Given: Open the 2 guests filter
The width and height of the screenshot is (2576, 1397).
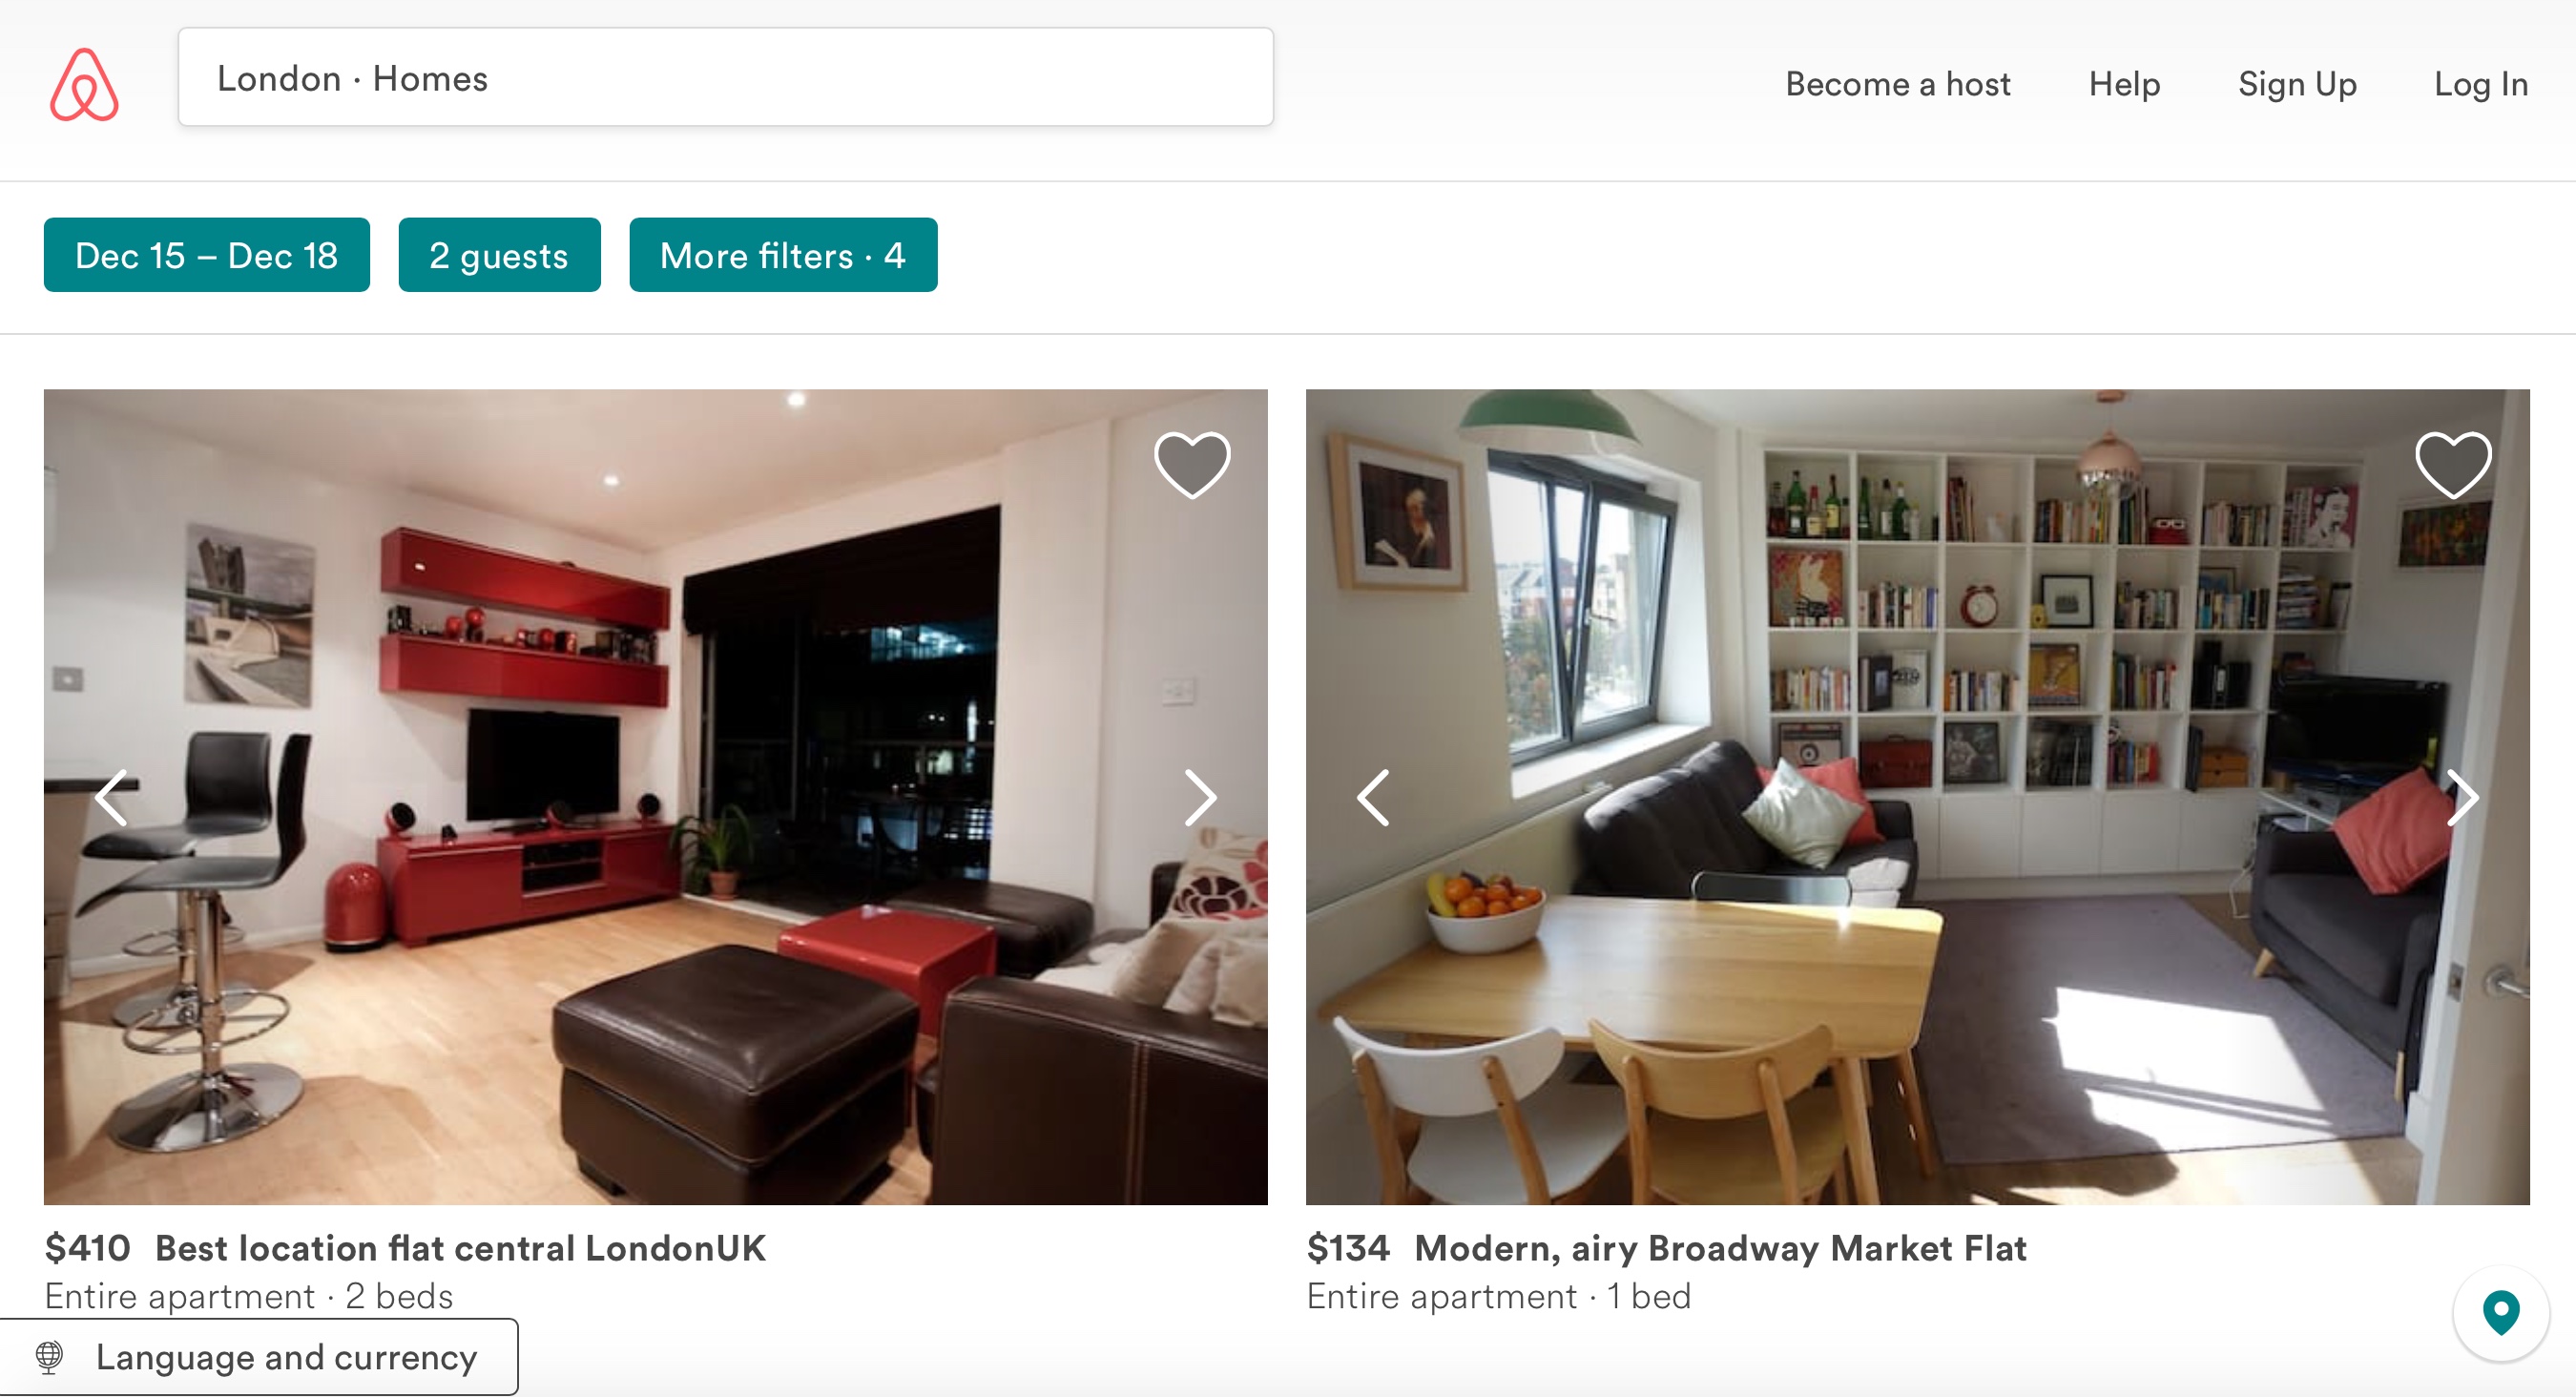Looking at the screenshot, I should coord(499,255).
